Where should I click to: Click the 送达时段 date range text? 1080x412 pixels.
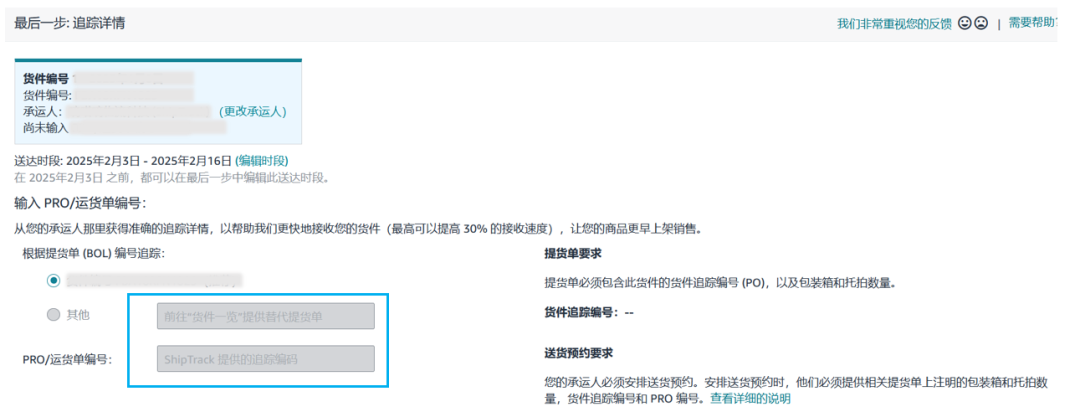(x=123, y=161)
